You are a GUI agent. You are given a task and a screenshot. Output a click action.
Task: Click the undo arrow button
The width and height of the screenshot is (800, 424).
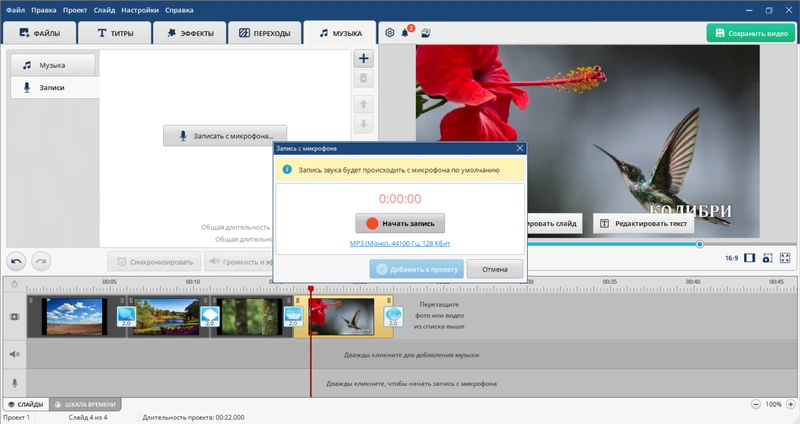(x=17, y=260)
